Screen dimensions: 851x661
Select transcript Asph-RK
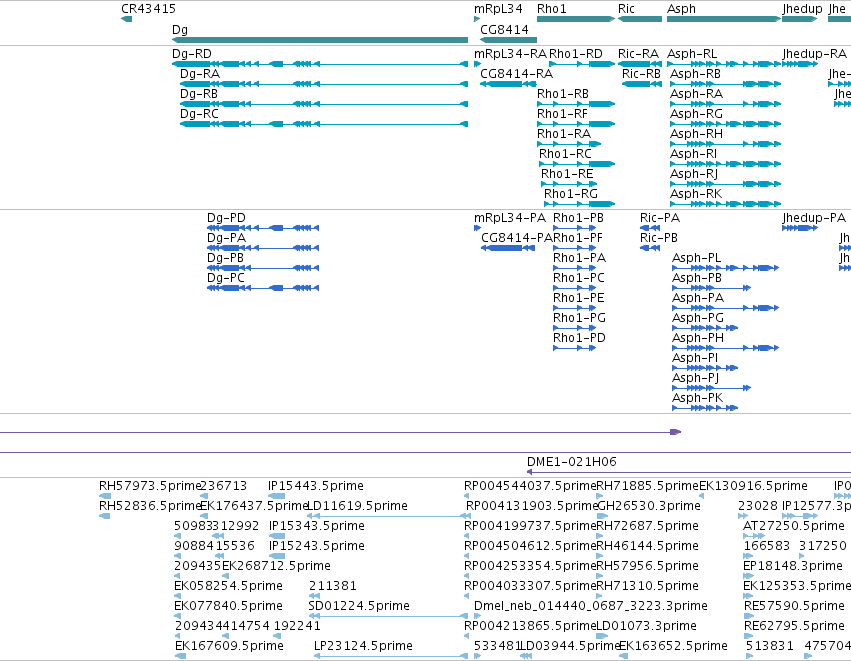(726, 204)
